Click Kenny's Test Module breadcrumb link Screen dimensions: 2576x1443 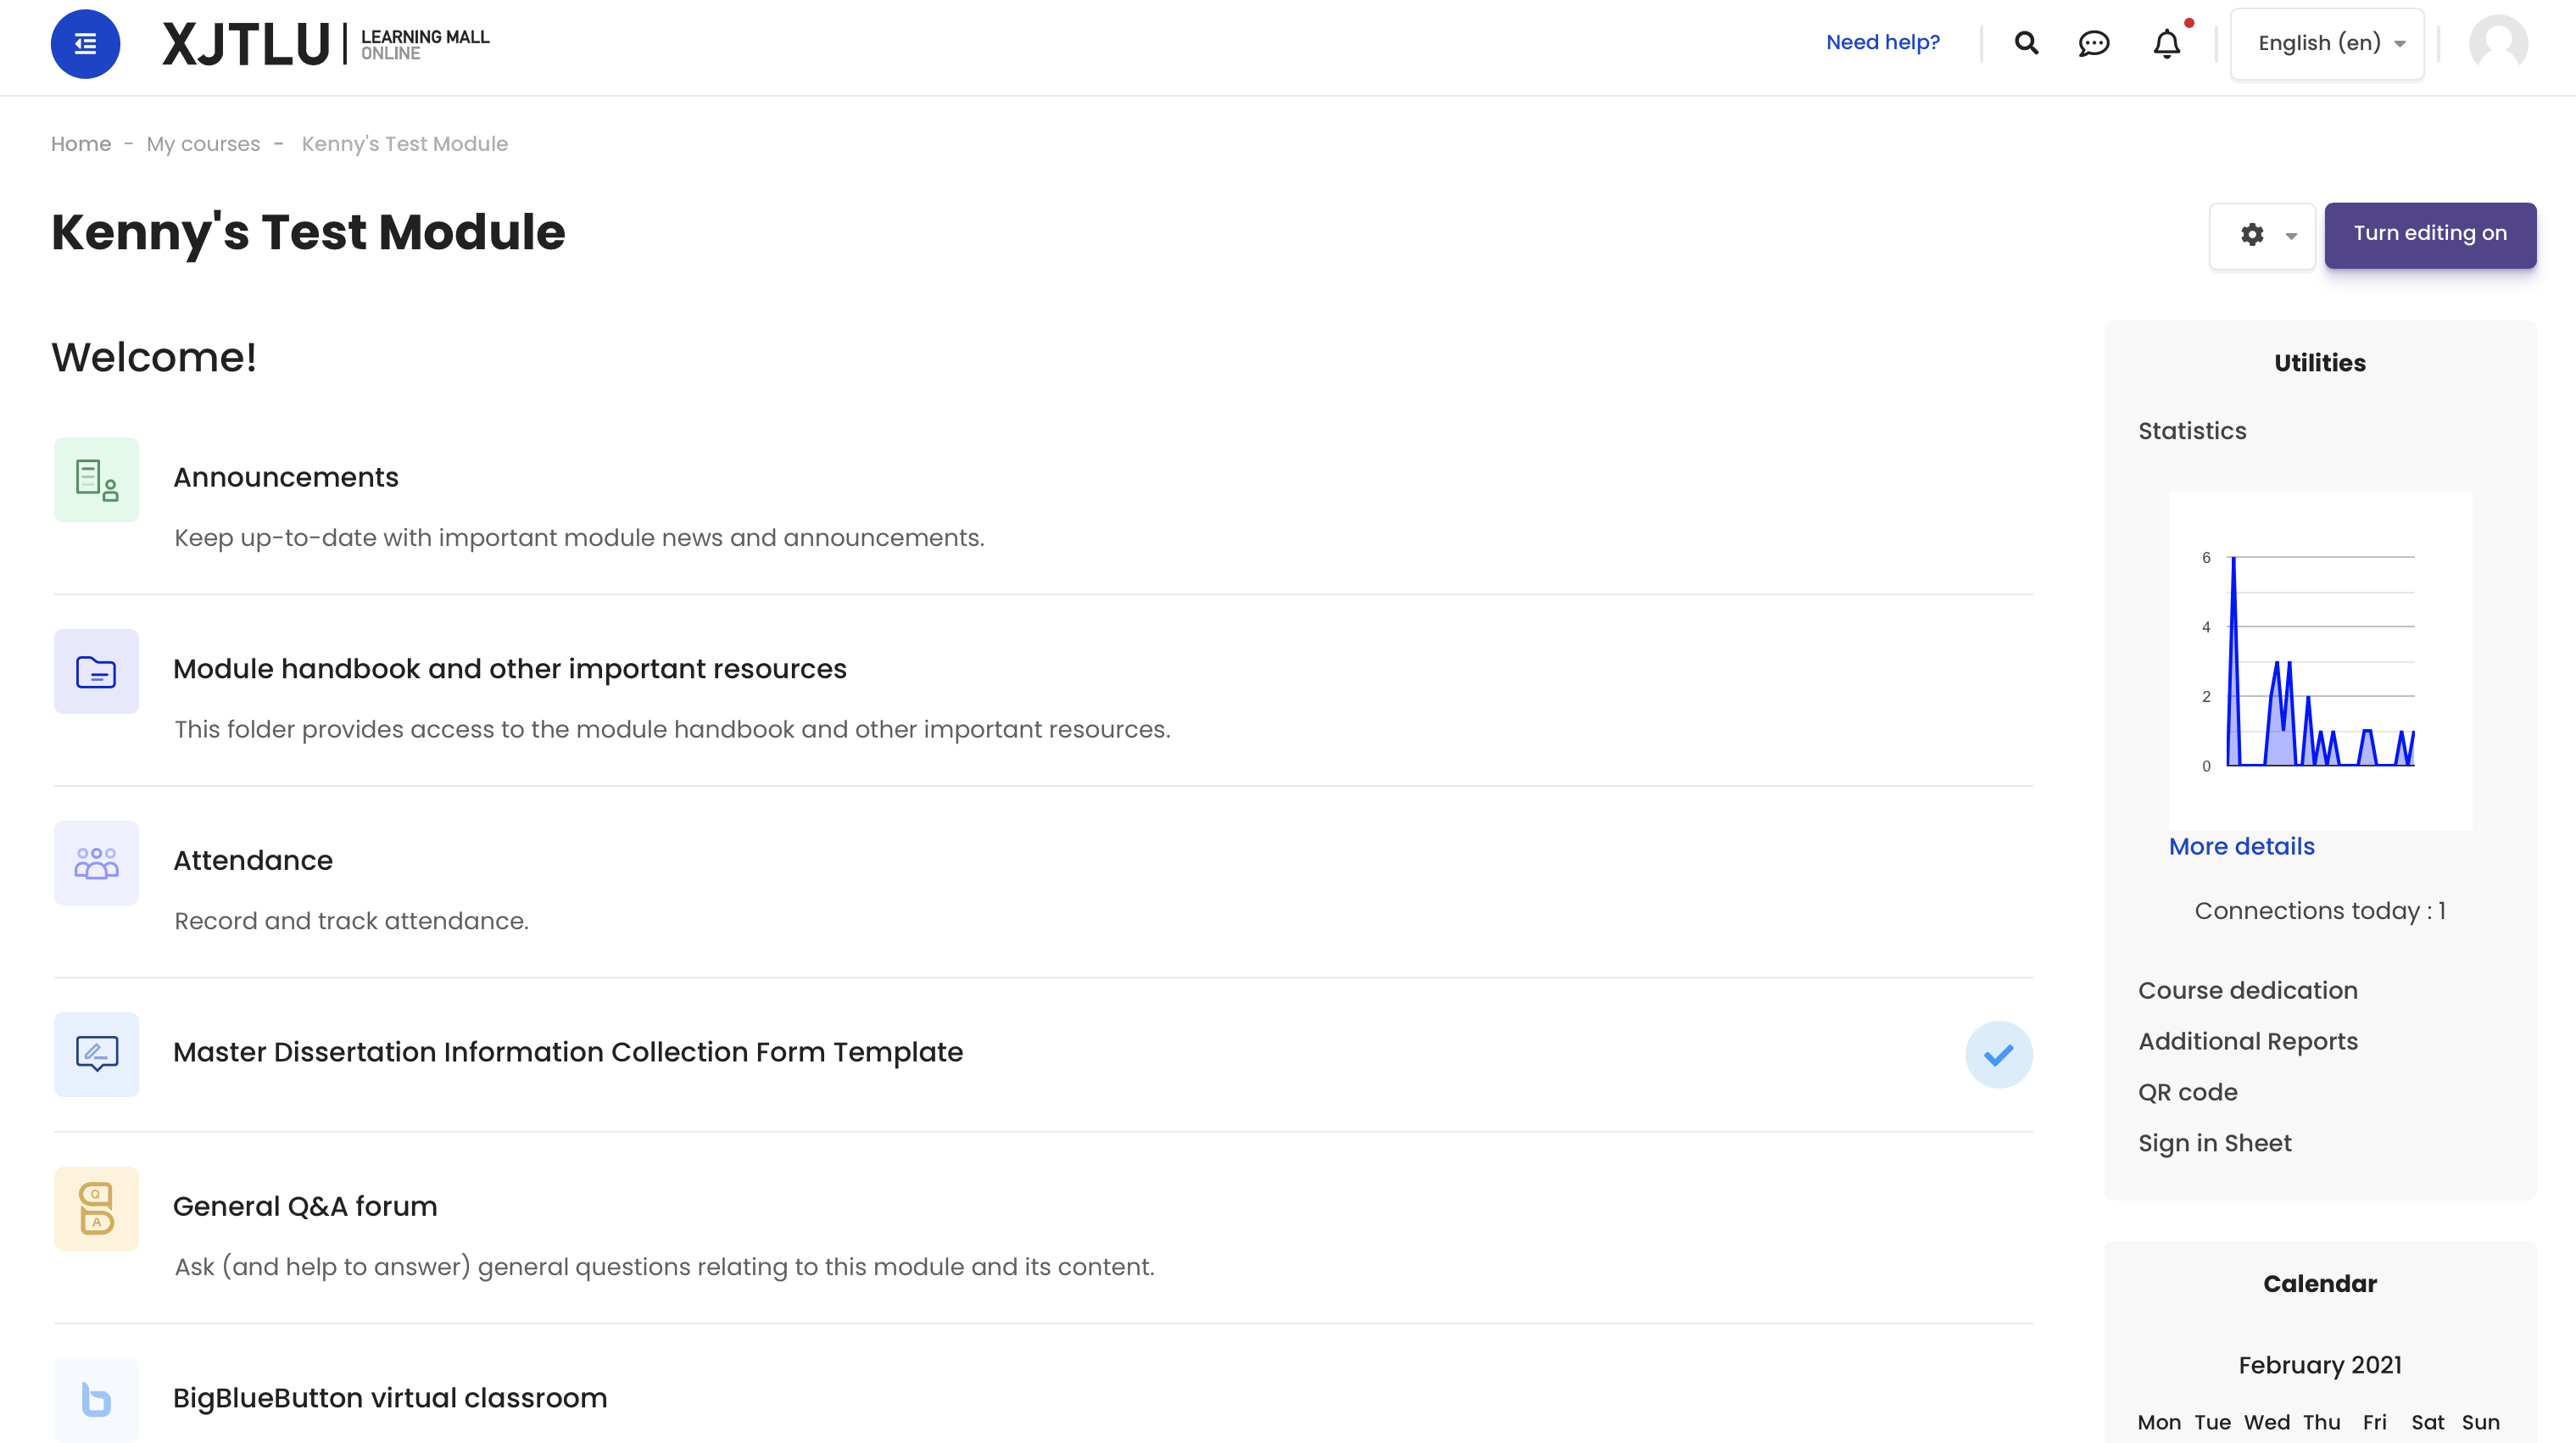(x=404, y=144)
